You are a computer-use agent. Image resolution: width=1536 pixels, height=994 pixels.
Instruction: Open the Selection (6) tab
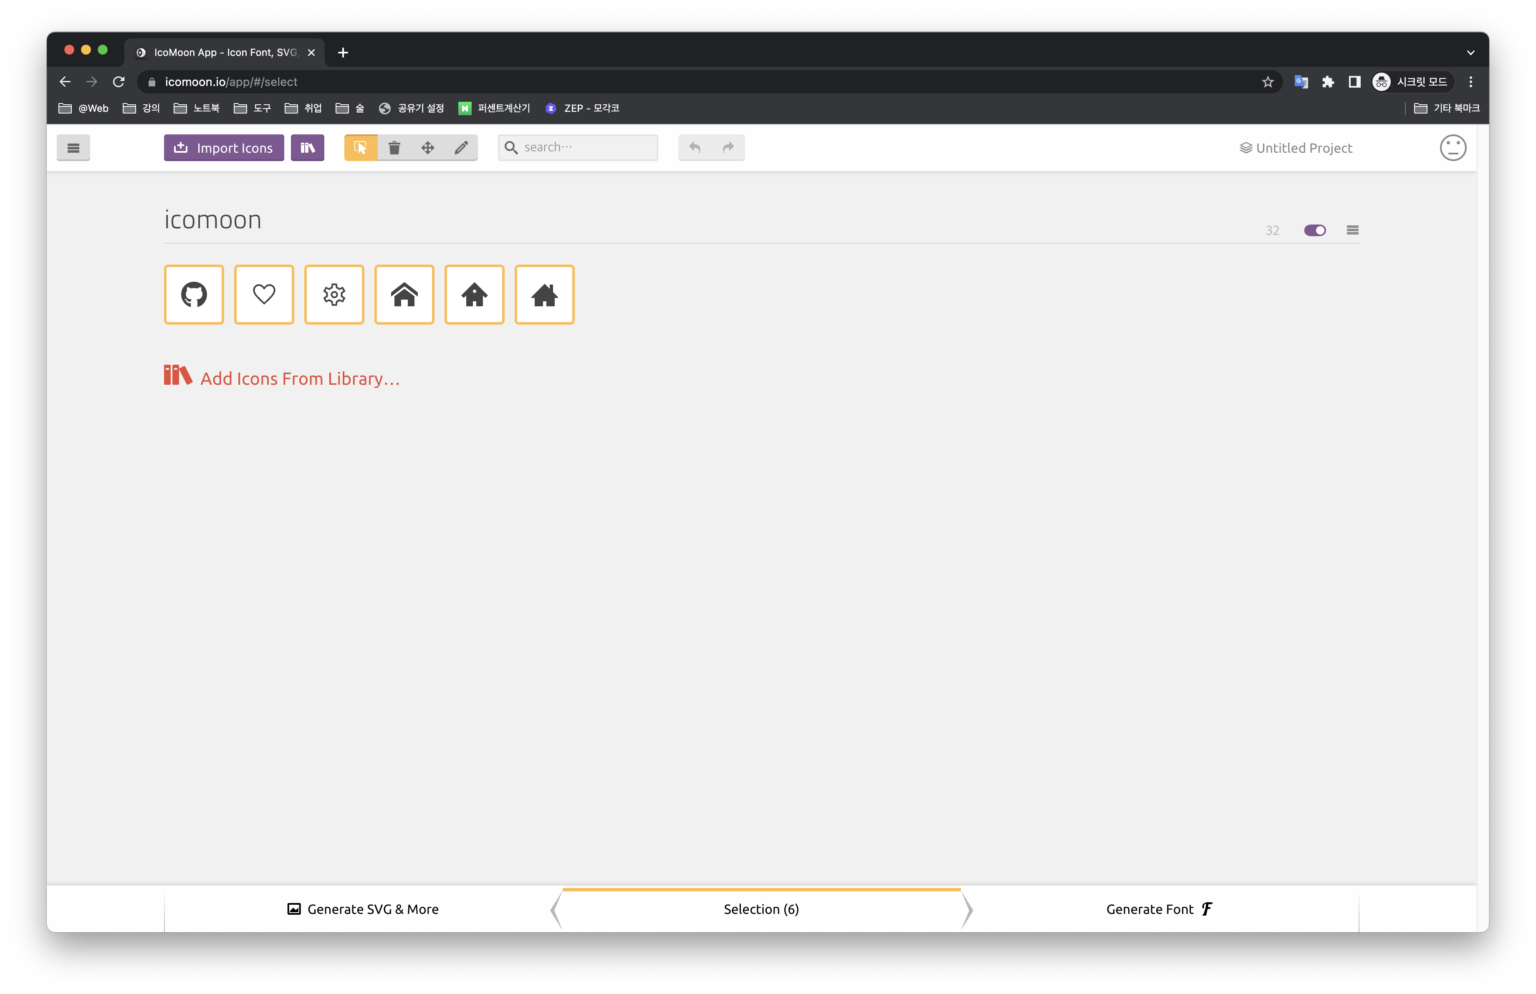tap(761, 909)
